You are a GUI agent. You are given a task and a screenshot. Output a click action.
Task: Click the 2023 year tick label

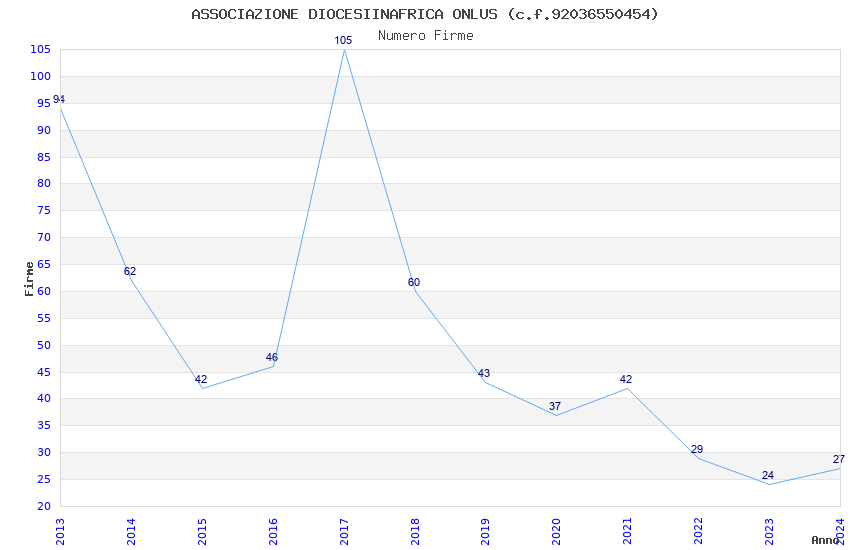coord(770,532)
